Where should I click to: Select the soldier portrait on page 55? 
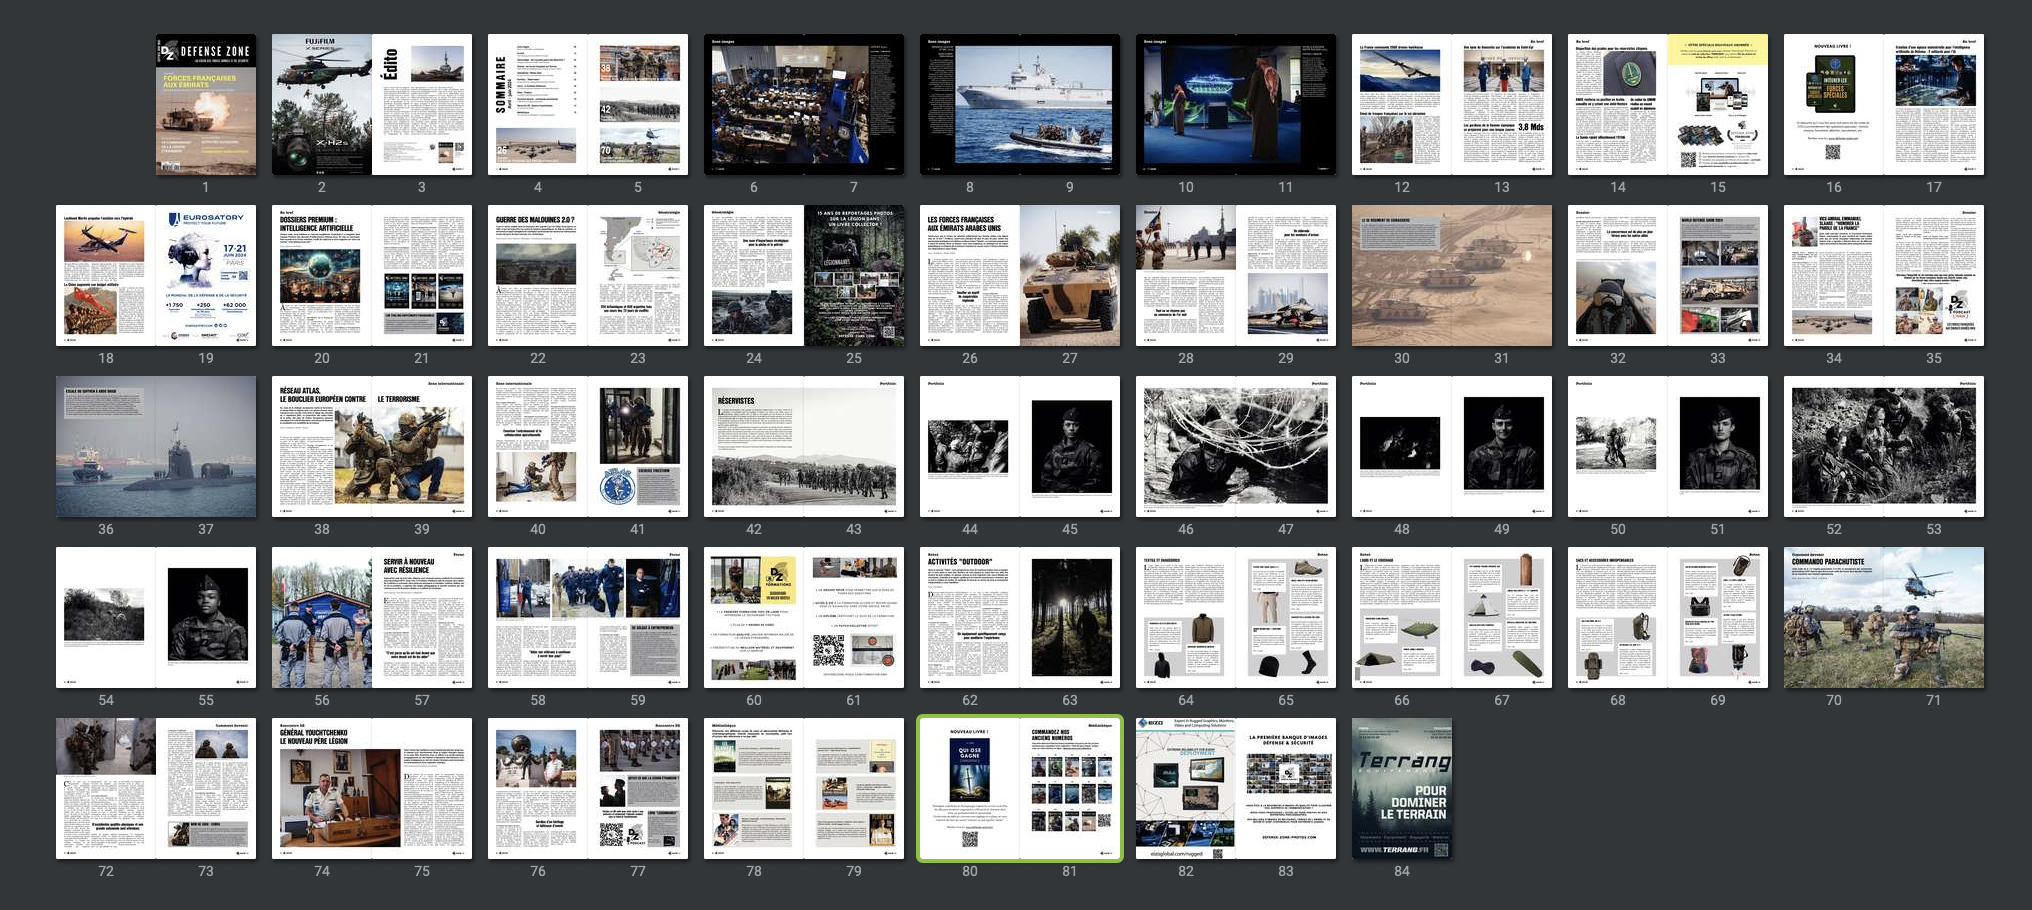pyautogui.click(x=206, y=618)
